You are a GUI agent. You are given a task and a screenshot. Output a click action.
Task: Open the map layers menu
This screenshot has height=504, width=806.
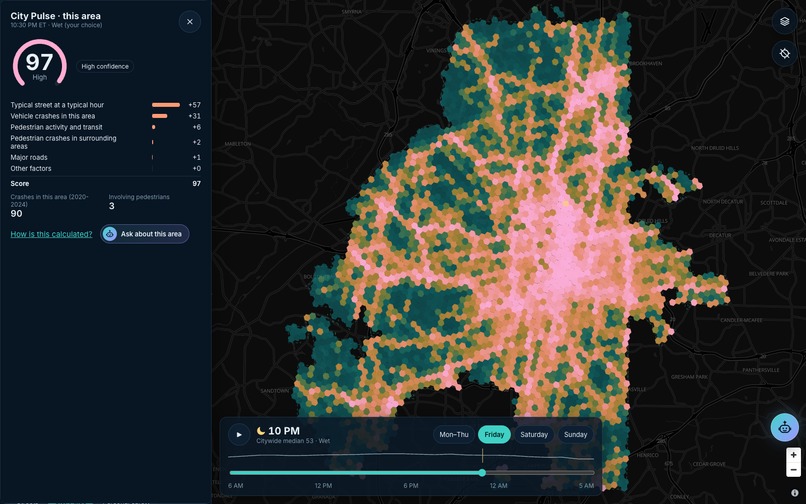(784, 22)
